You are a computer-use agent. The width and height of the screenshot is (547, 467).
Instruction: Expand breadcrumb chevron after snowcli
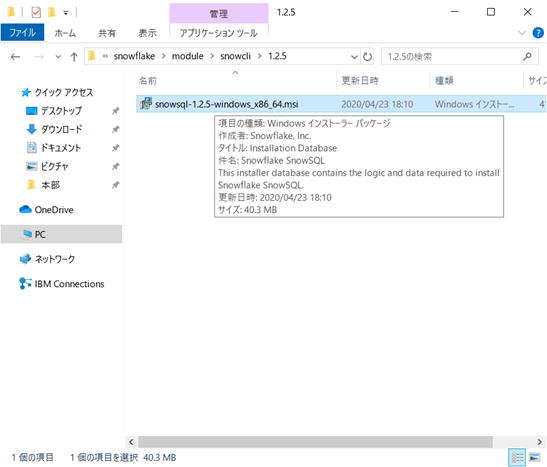259,56
